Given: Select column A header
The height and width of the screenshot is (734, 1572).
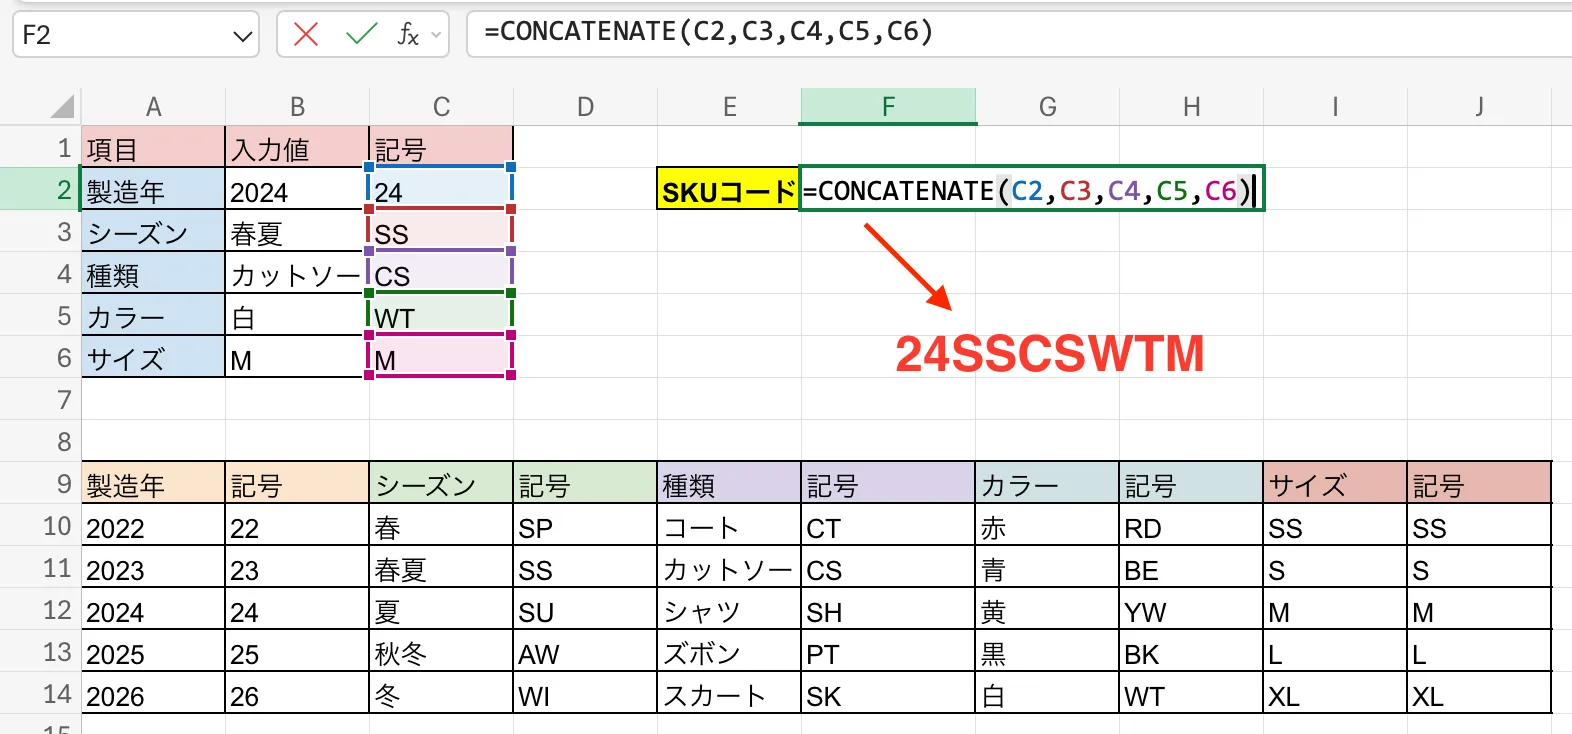Looking at the screenshot, I should 153,107.
